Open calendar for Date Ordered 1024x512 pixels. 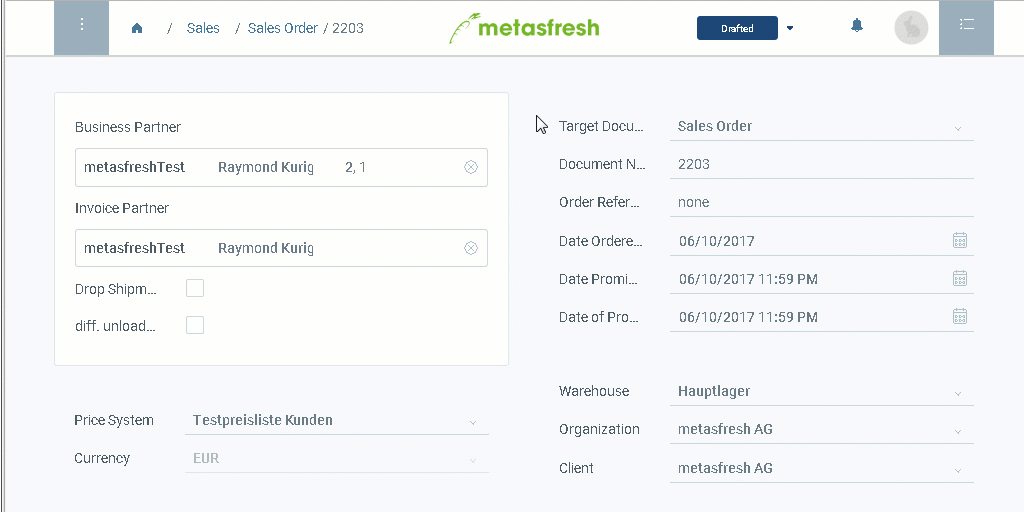click(959, 240)
